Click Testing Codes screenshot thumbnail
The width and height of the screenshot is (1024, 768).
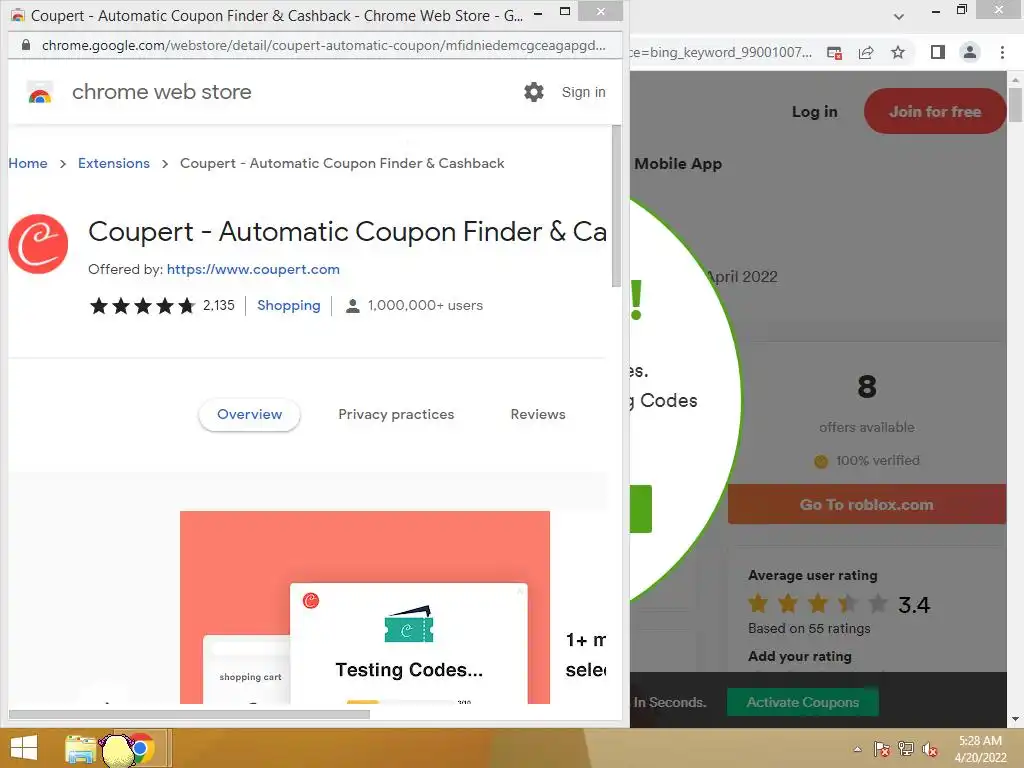(x=364, y=607)
